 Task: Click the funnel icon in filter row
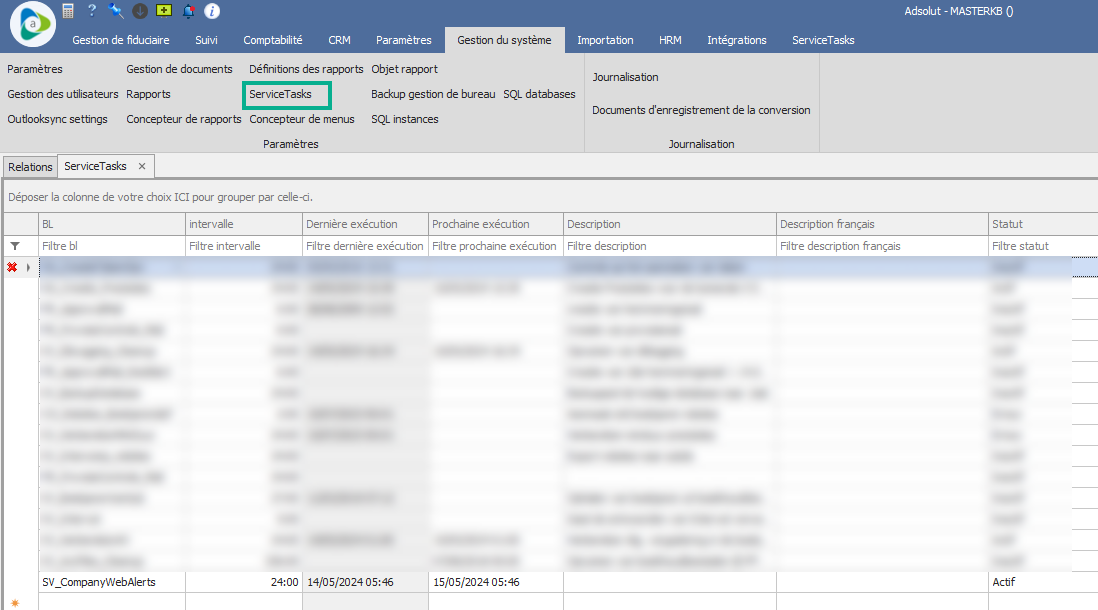pos(15,246)
